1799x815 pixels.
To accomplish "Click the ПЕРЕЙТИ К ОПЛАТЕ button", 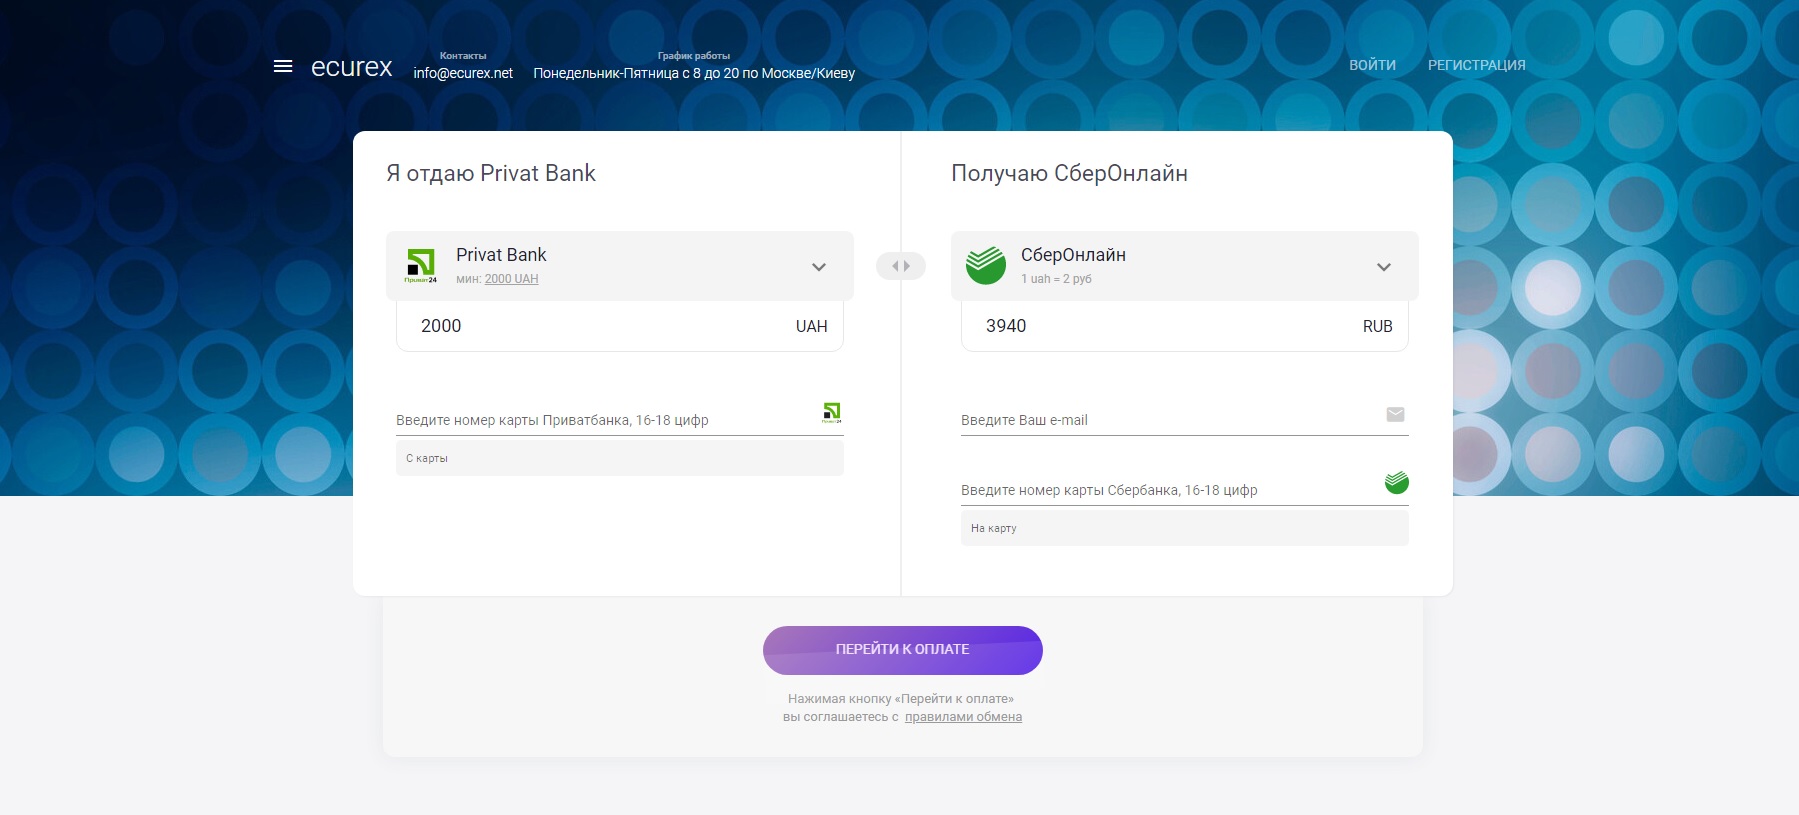I will pos(903,650).
